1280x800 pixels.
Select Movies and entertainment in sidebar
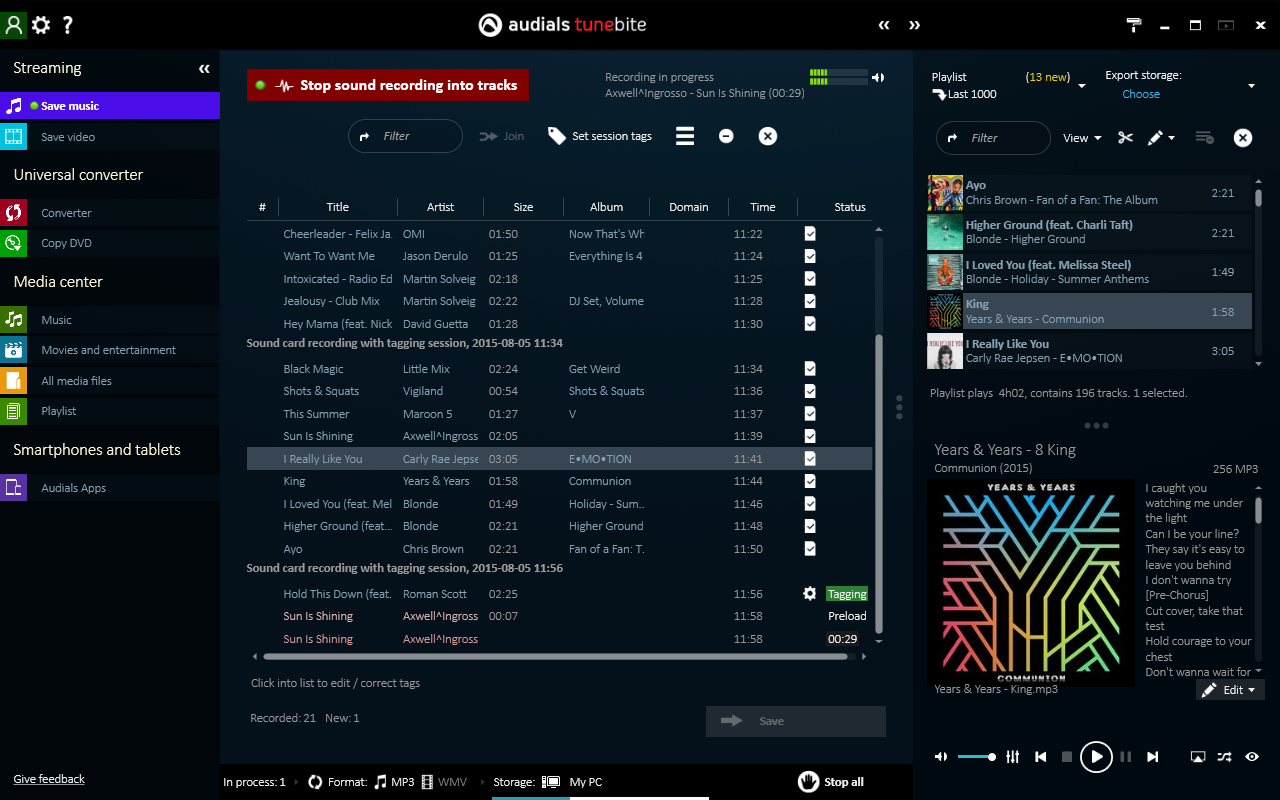[x=108, y=350]
